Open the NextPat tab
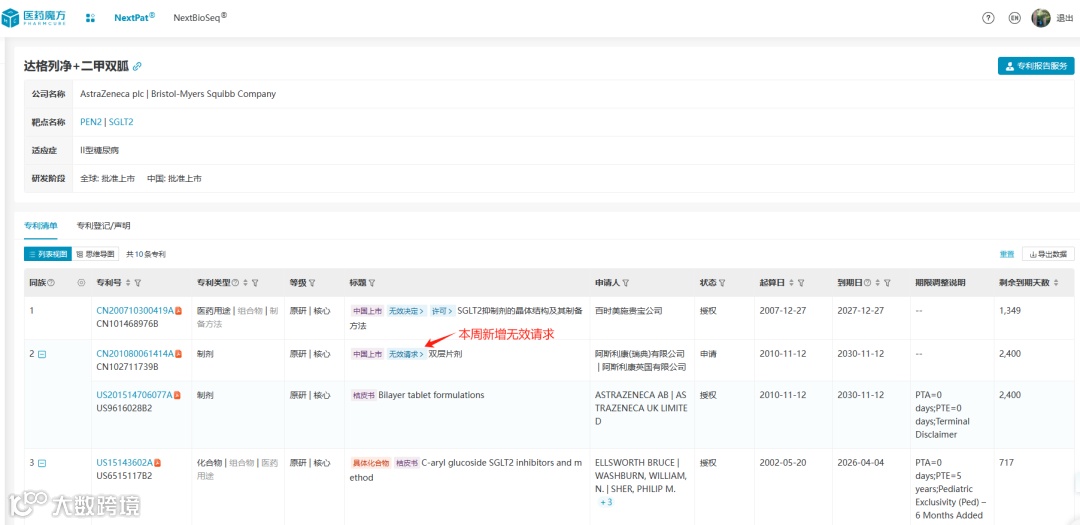The width and height of the screenshot is (1080, 525). (134, 18)
